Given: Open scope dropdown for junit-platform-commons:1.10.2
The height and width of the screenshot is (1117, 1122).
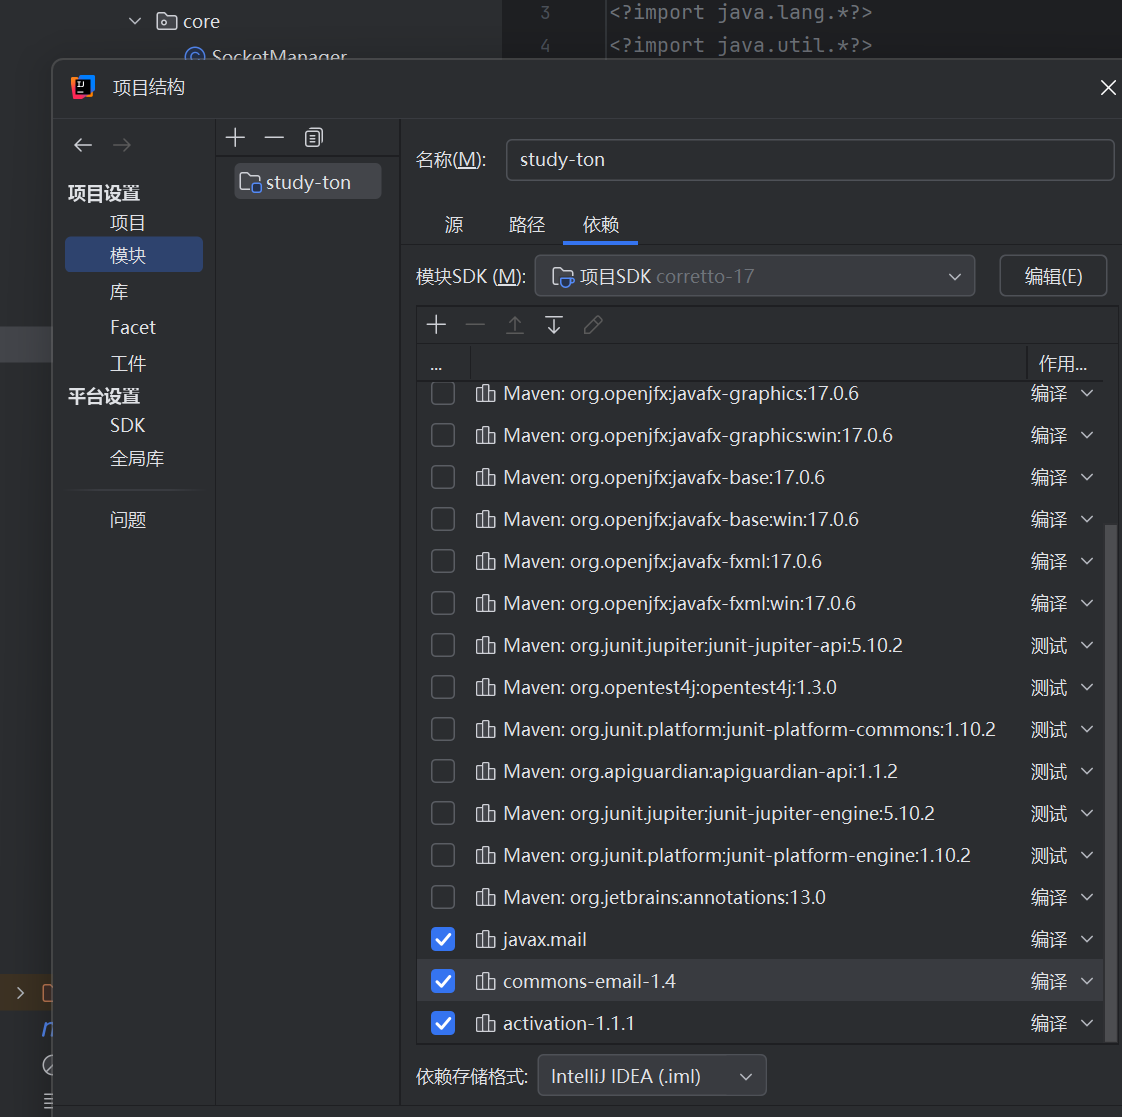Looking at the screenshot, I should click(x=1086, y=729).
